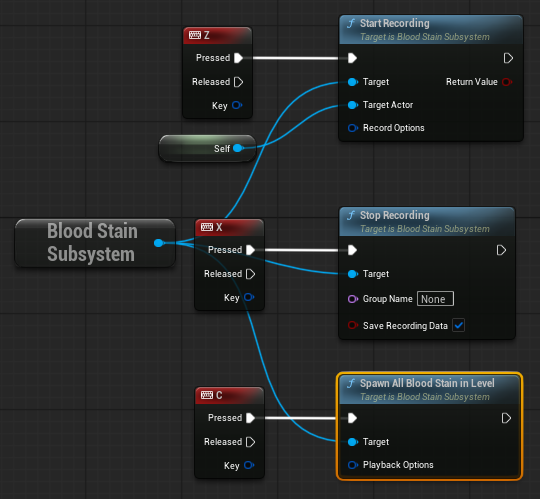540x499 pixels.
Task: Click the Return Value label text
Action: 471,82
